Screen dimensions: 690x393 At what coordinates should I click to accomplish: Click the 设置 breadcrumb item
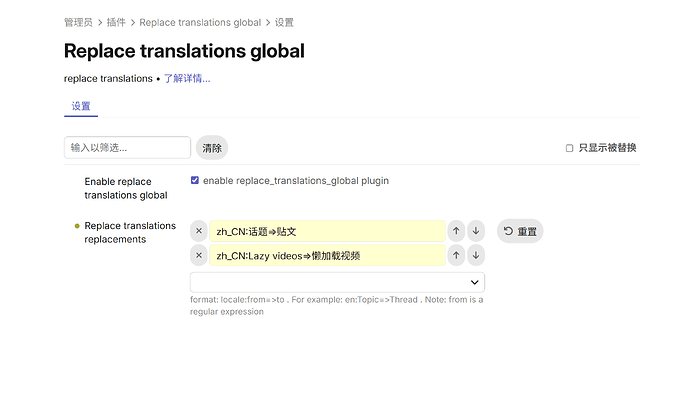coord(284,22)
